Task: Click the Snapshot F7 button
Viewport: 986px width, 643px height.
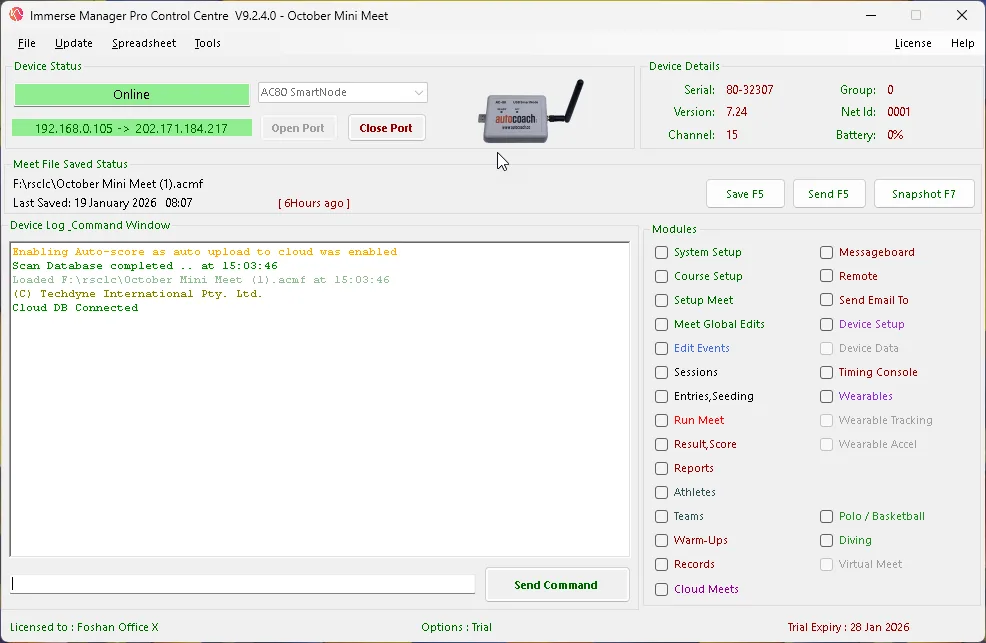Action: pyautogui.click(x=923, y=194)
